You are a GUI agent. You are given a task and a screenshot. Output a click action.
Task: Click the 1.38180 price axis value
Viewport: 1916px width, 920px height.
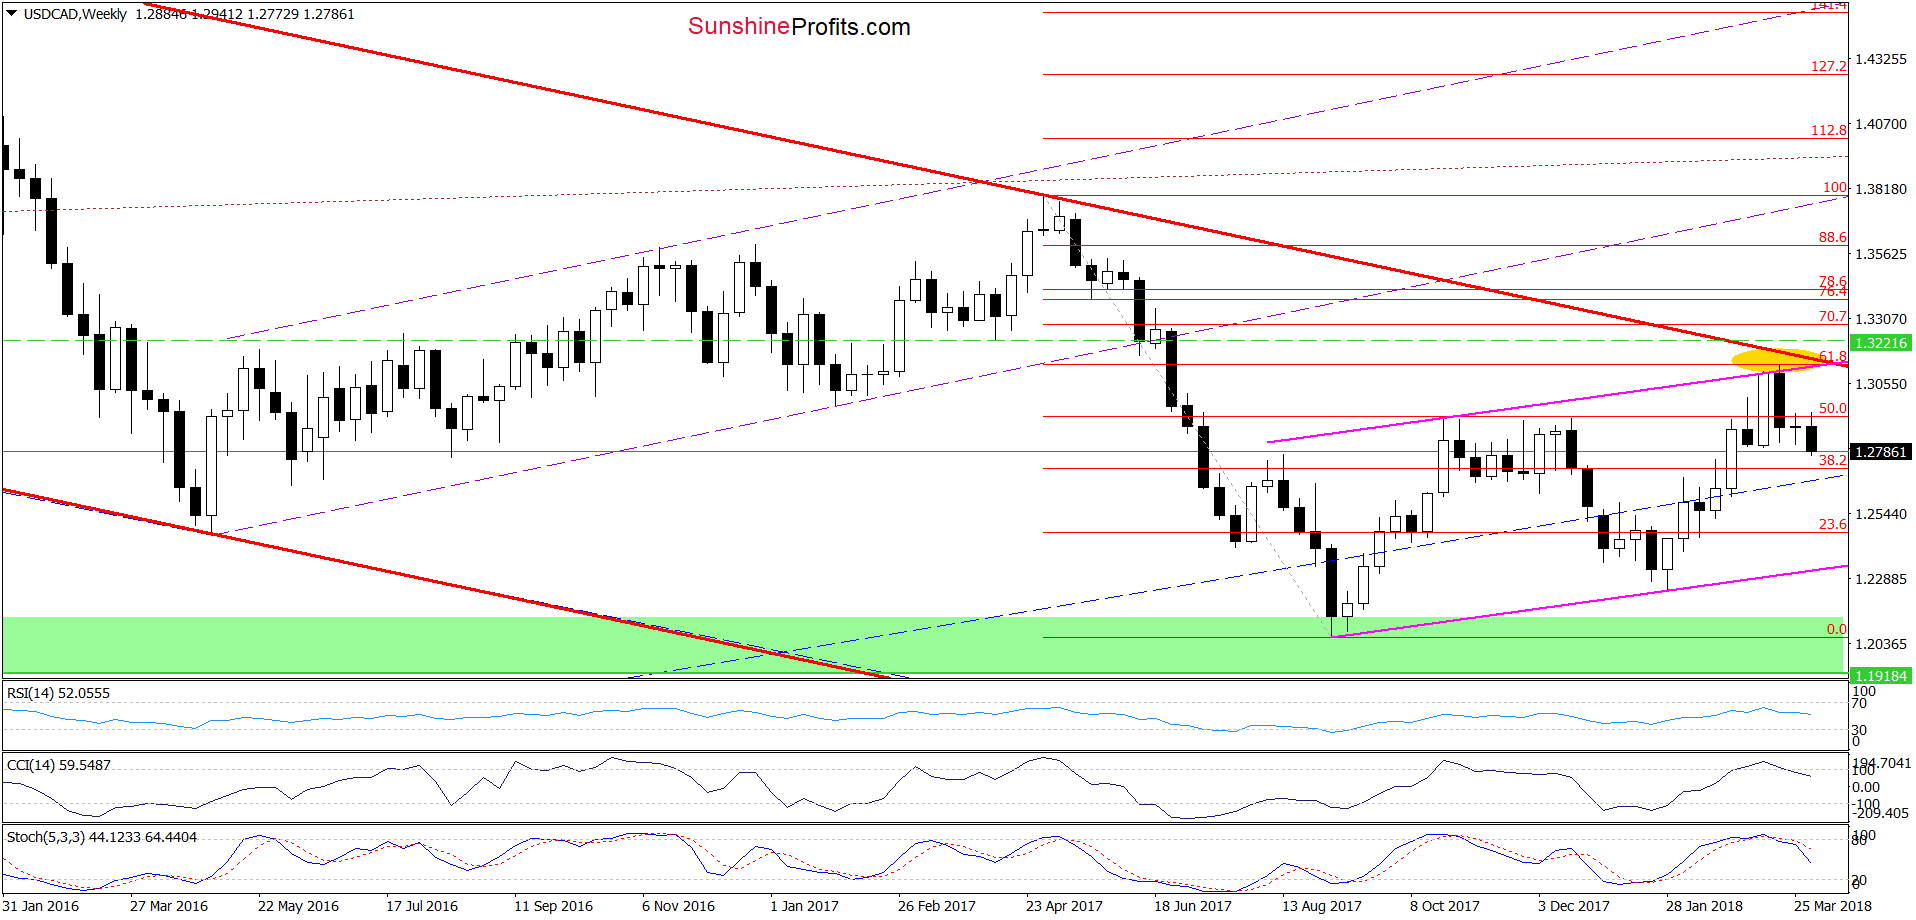[1881, 189]
